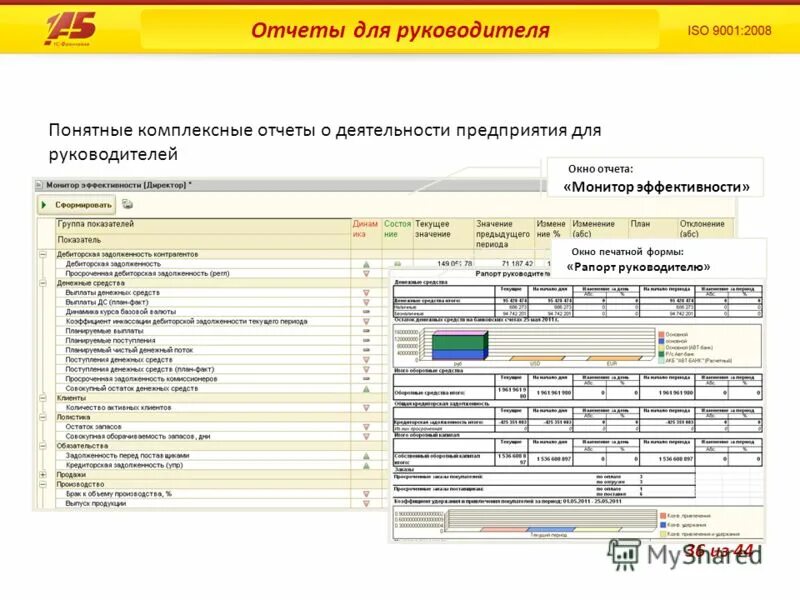
Task: Click the green run arrow on Сформировать
Action: [44, 203]
